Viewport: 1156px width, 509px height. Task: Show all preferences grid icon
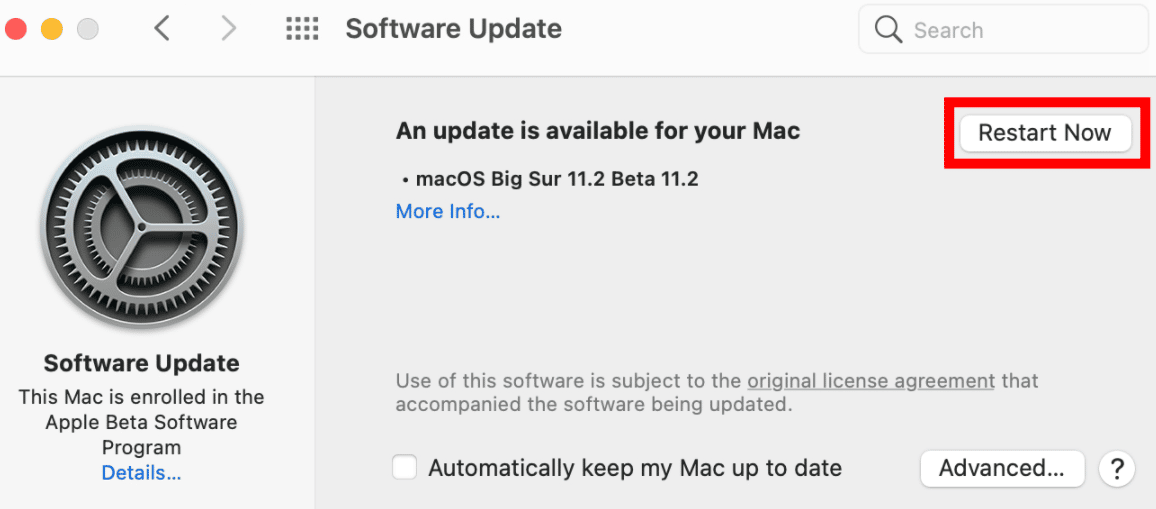click(302, 30)
